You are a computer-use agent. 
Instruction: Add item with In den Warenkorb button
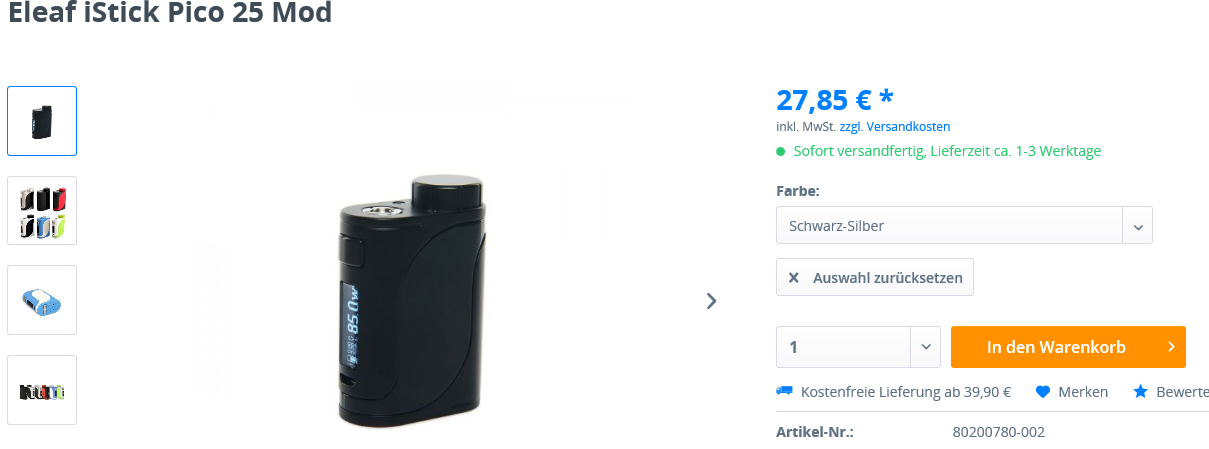tap(1068, 347)
